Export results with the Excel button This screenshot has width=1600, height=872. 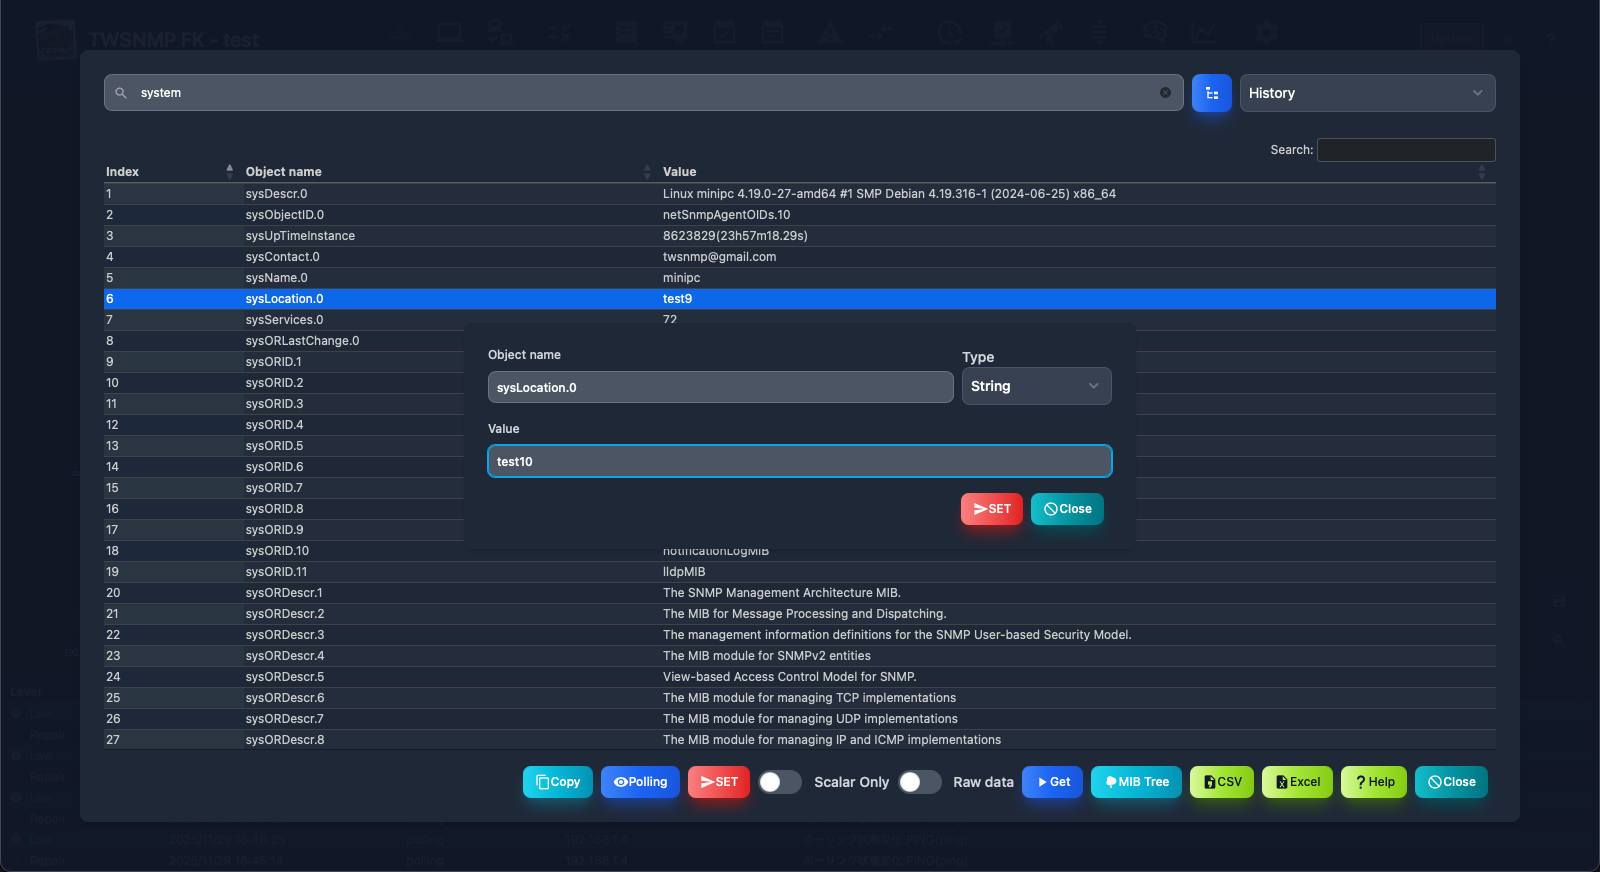pos(1297,782)
